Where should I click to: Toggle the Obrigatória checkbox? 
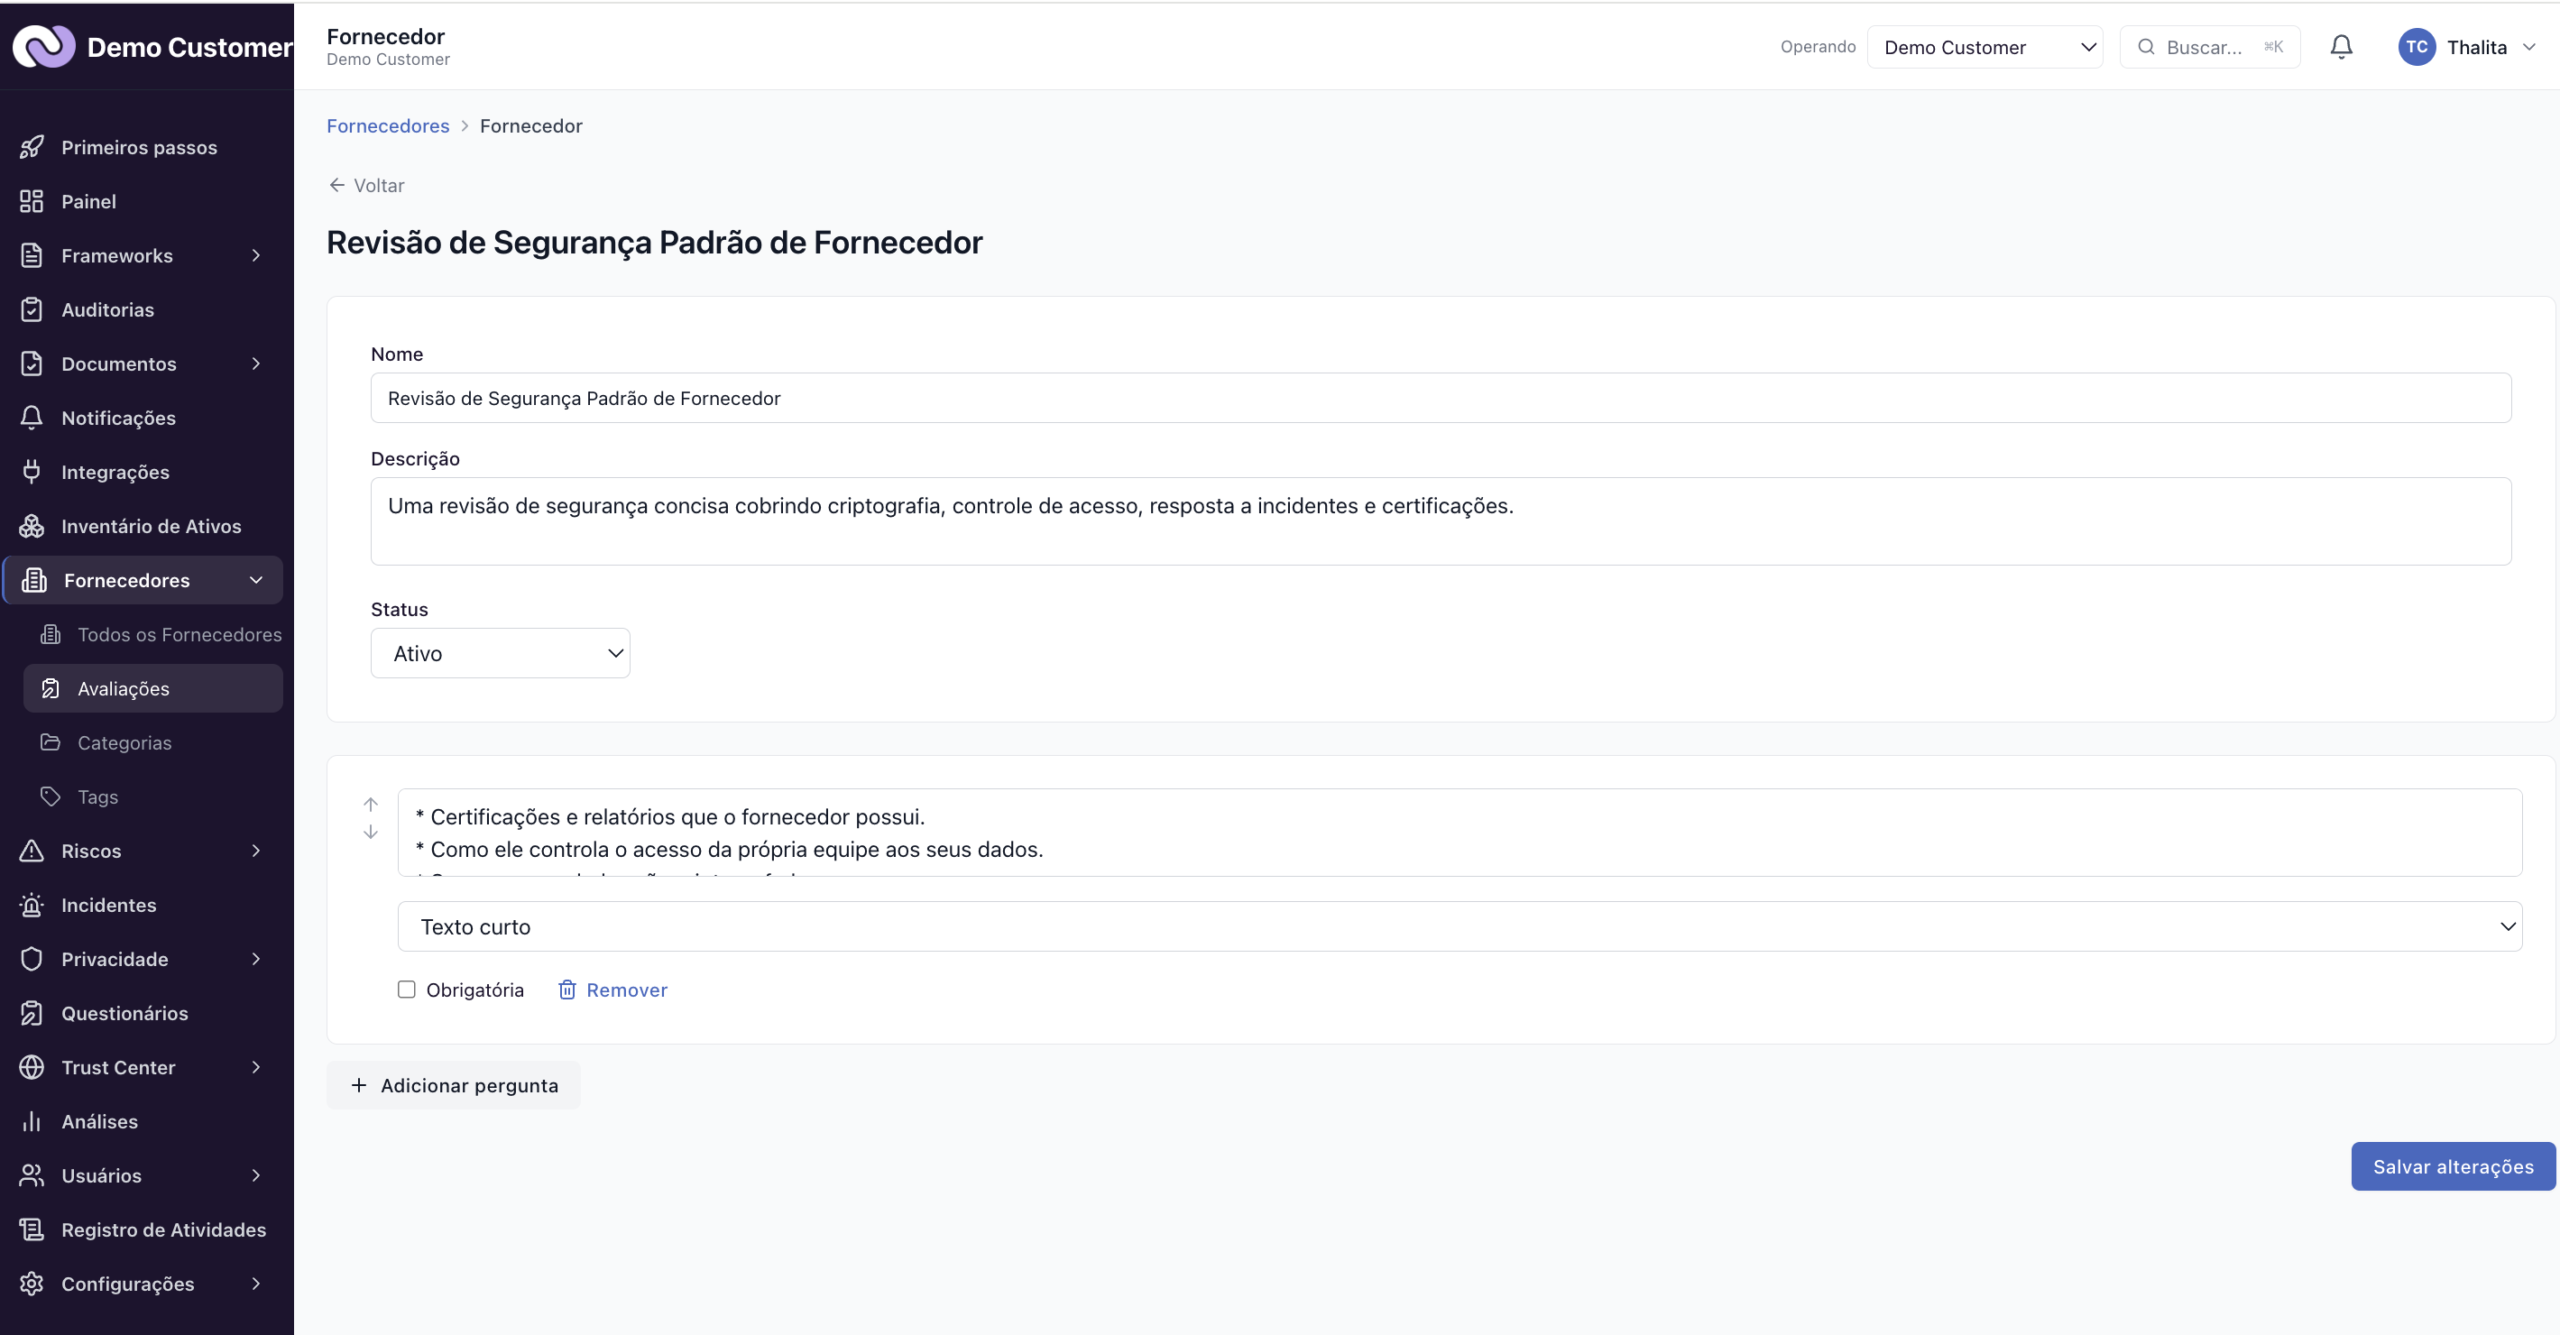tap(406, 990)
